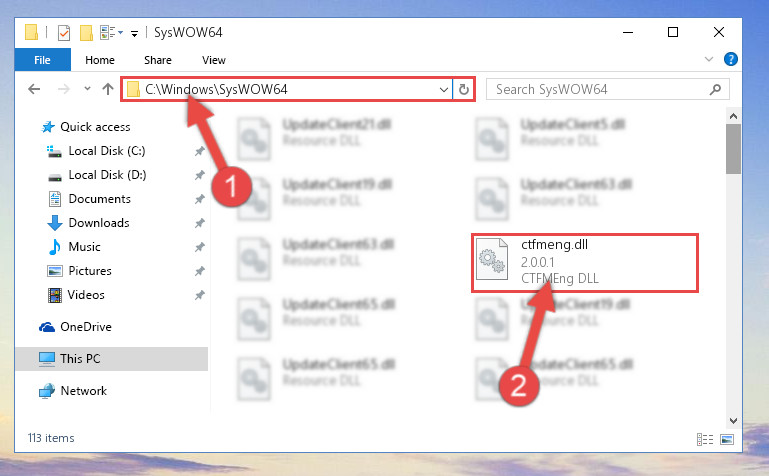769x476 pixels.
Task: Click the Back navigation arrow
Action: click(34, 89)
